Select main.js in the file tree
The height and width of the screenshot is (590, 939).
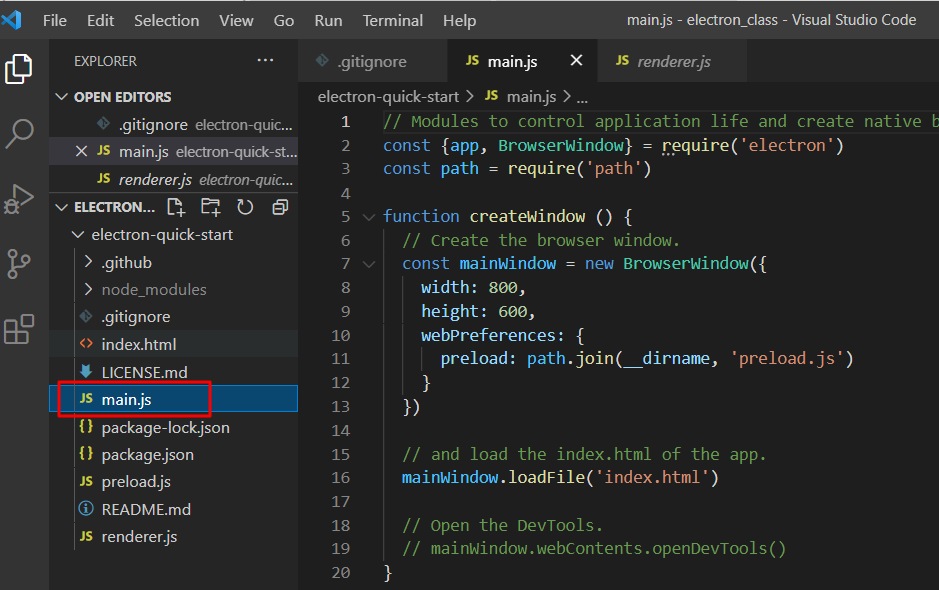tap(174, 399)
